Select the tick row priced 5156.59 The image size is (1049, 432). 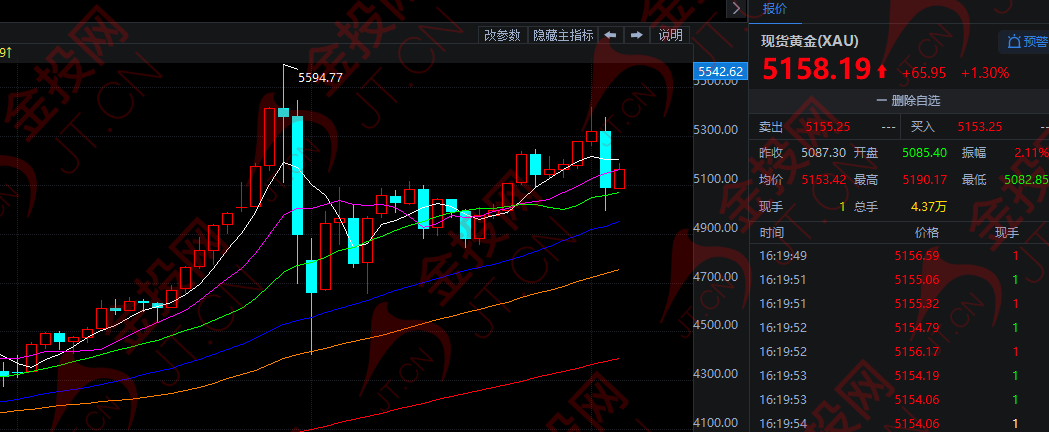(x=898, y=255)
